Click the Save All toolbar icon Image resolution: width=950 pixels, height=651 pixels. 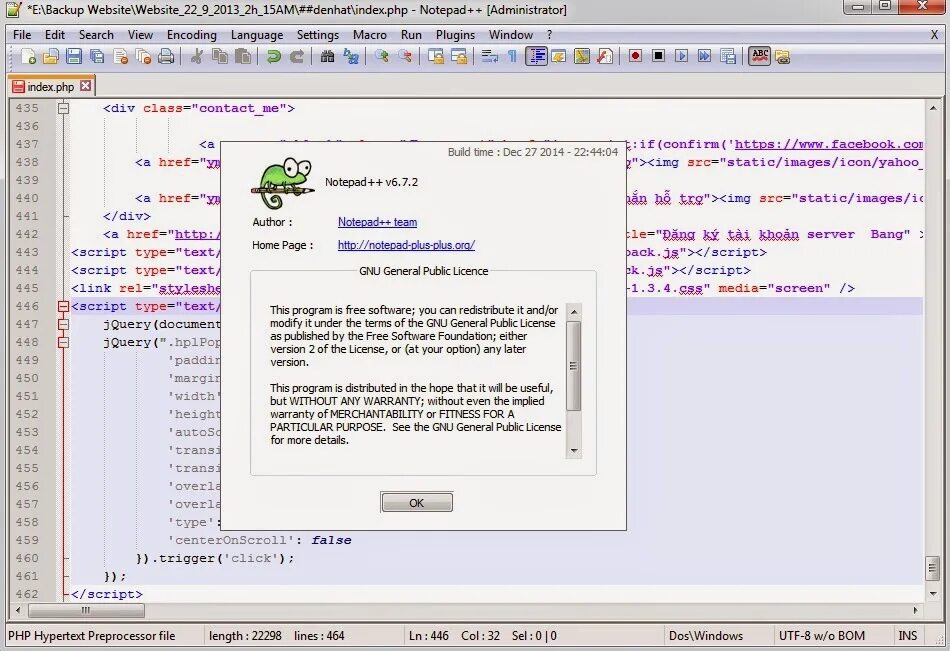(97, 57)
